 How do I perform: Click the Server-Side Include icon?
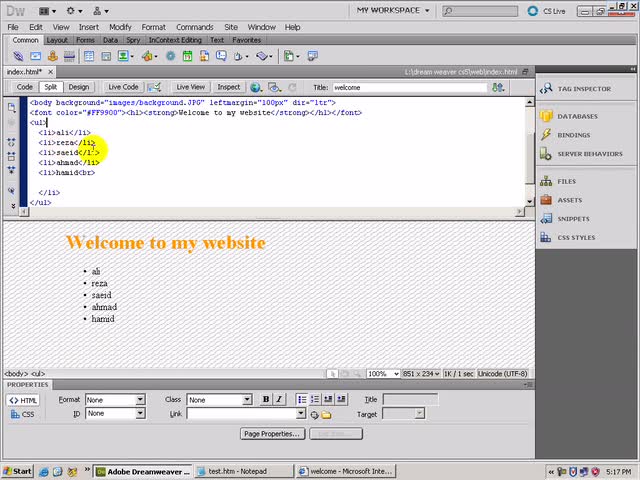tap(204, 56)
